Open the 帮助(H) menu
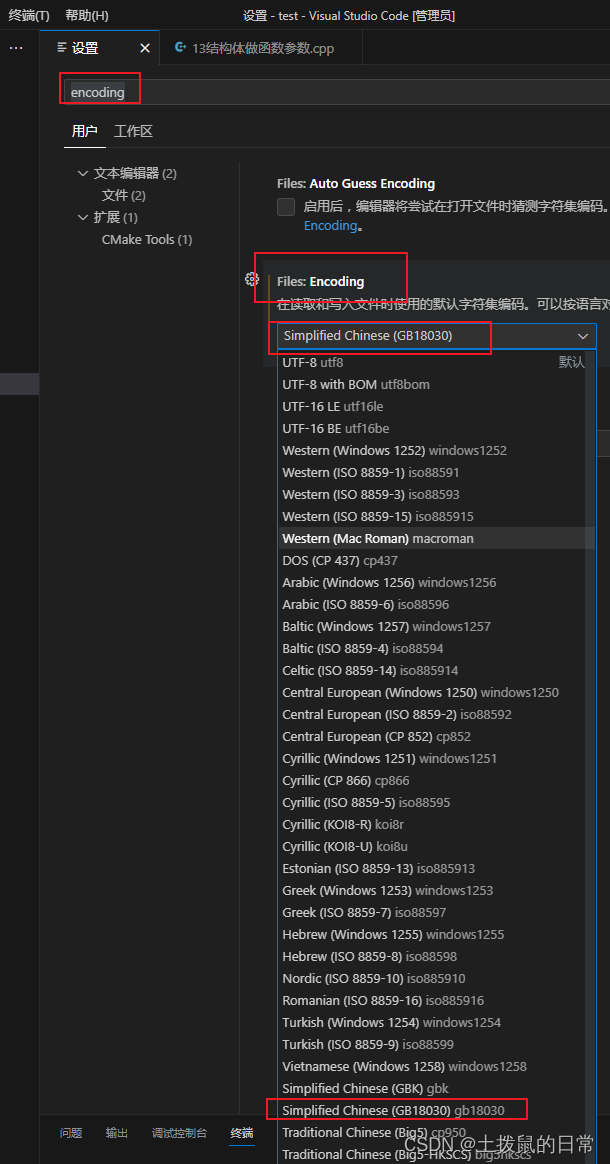Viewport: 610px width, 1164px height. click(x=87, y=15)
